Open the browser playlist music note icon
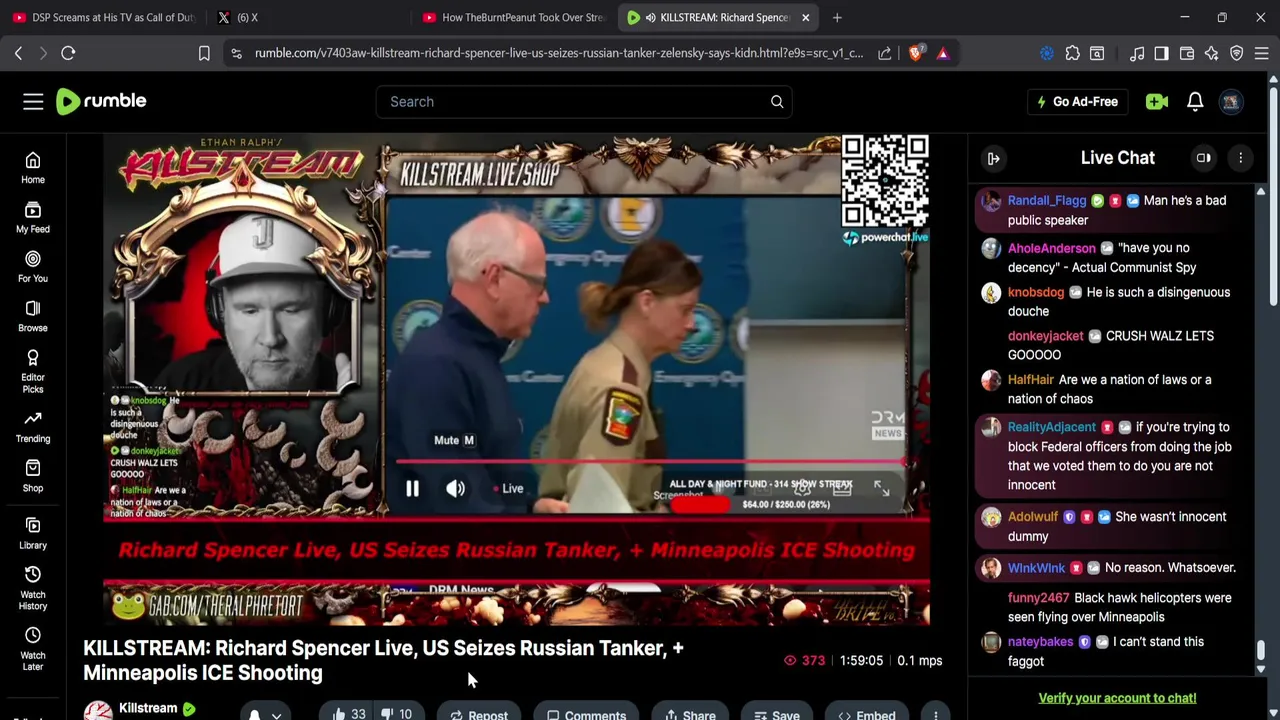The height and width of the screenshot is (720, 1280). point(1137,53)
